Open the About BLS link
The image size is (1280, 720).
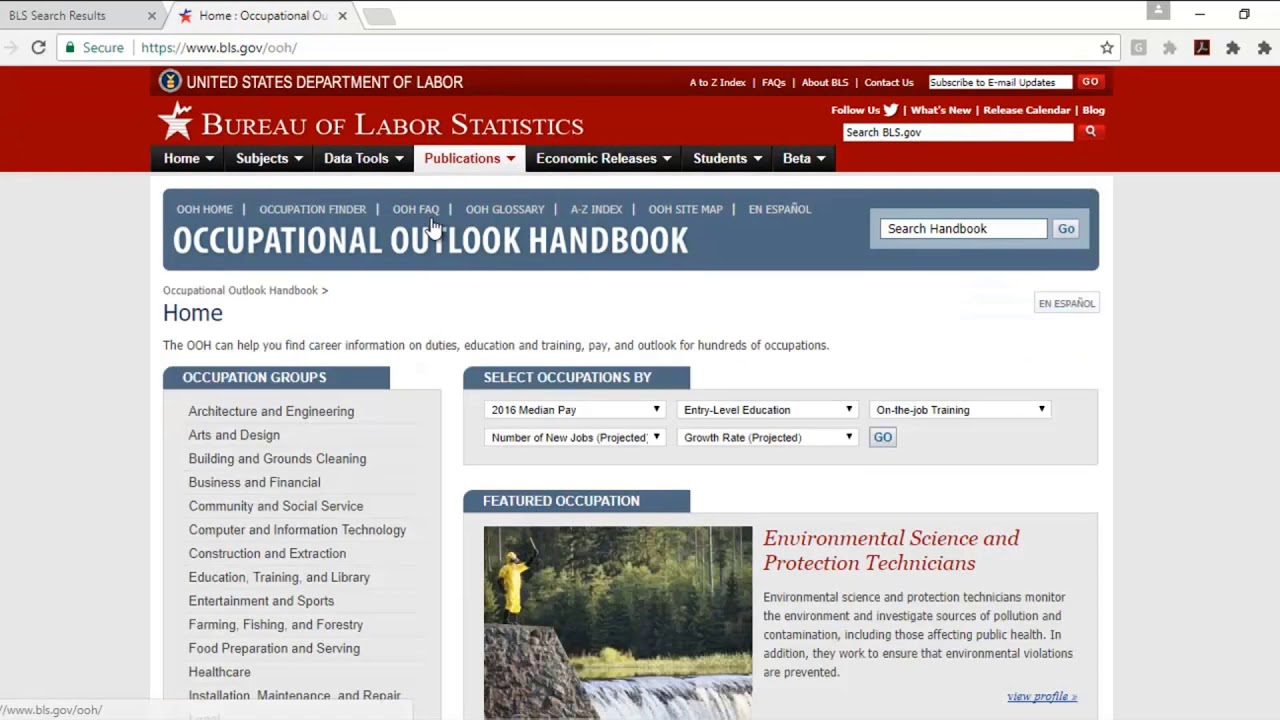pos(824,82)
